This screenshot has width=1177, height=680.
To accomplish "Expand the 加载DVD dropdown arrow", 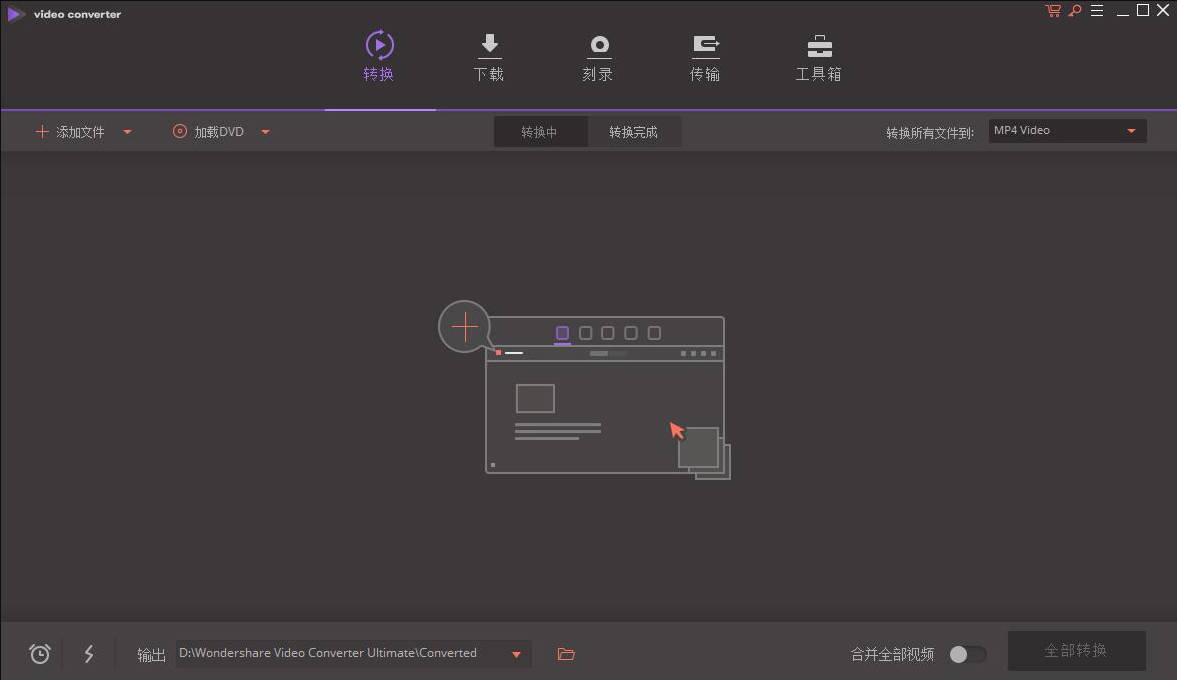I will pos(264,131).
